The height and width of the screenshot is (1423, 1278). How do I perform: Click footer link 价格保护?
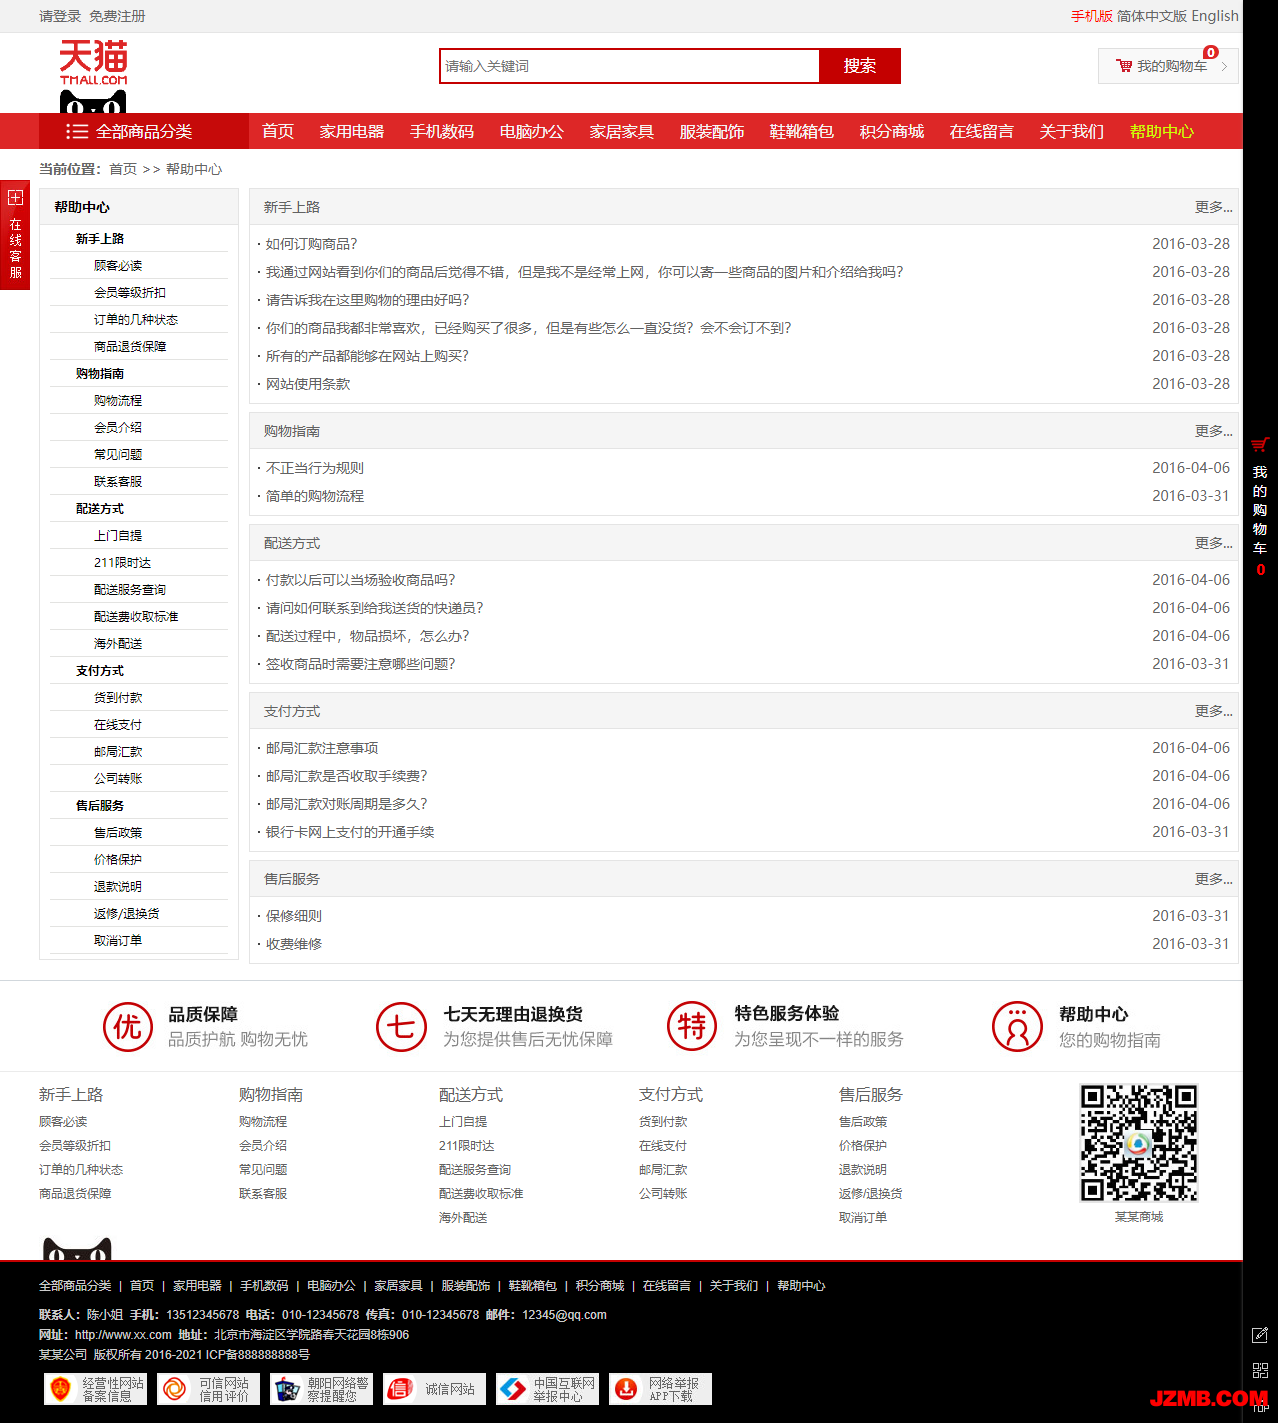[863, 1146]
